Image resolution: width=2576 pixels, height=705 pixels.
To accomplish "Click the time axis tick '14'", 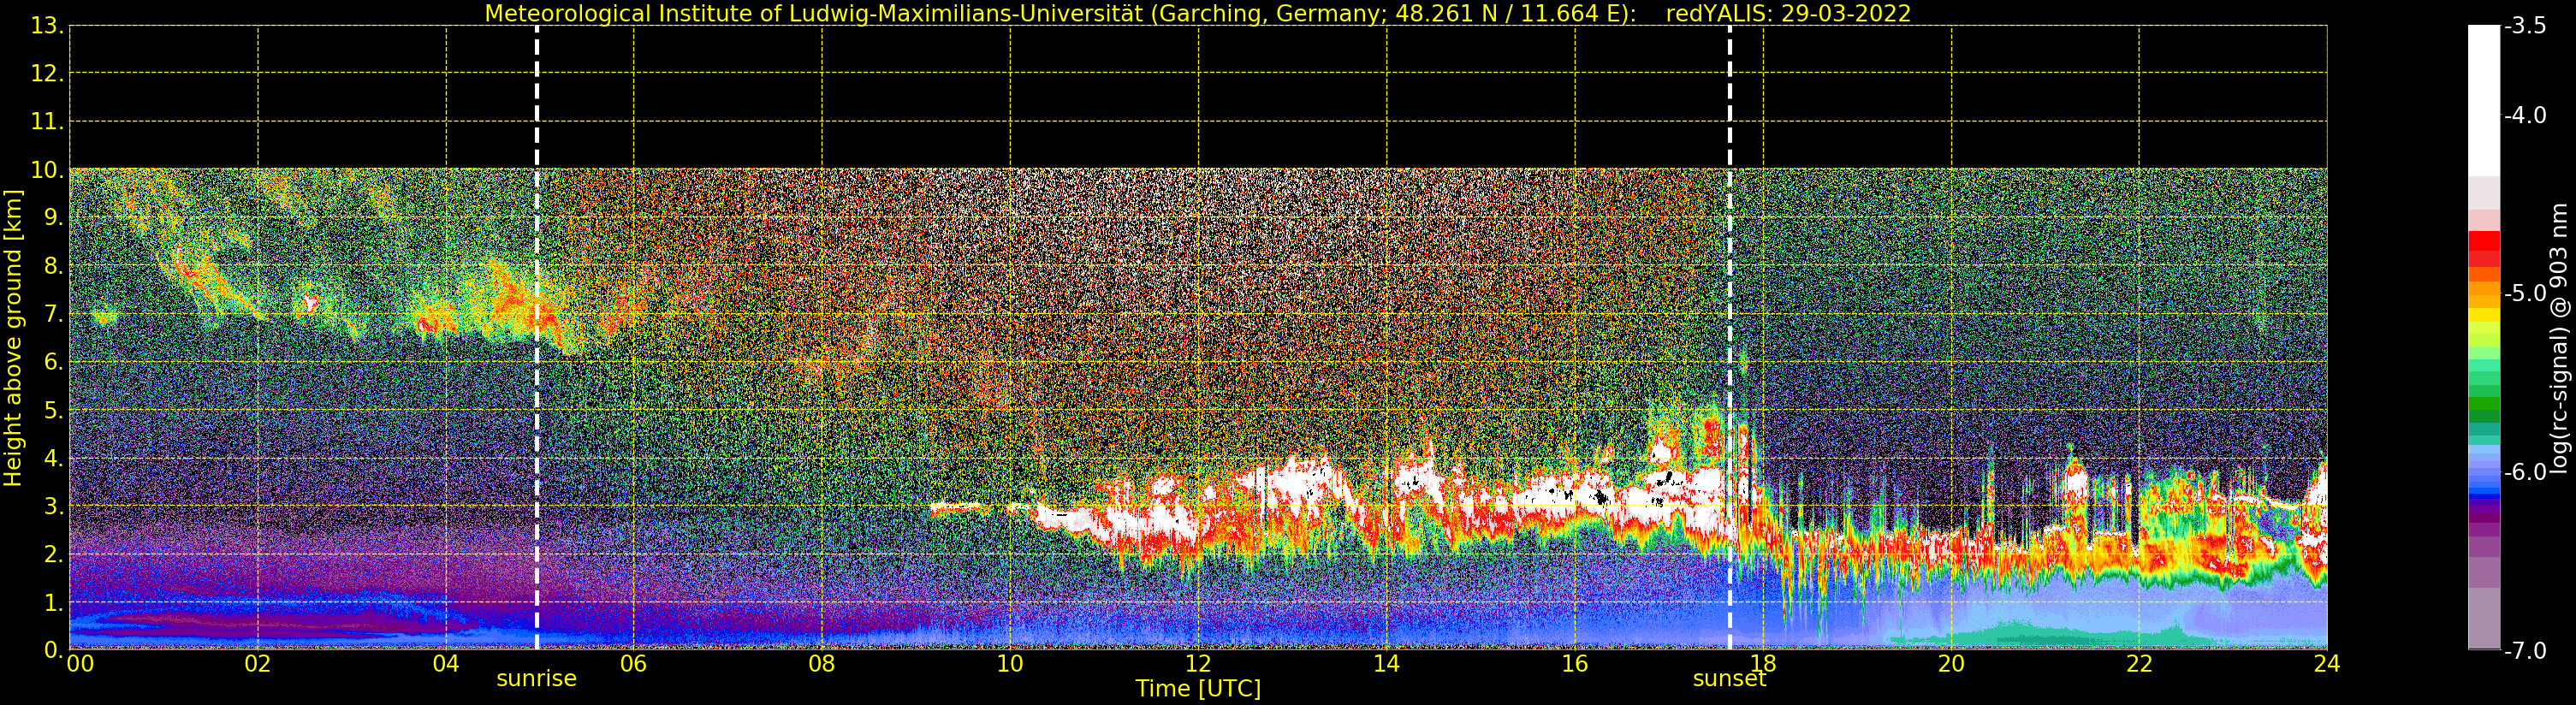I will [1386, 664].
